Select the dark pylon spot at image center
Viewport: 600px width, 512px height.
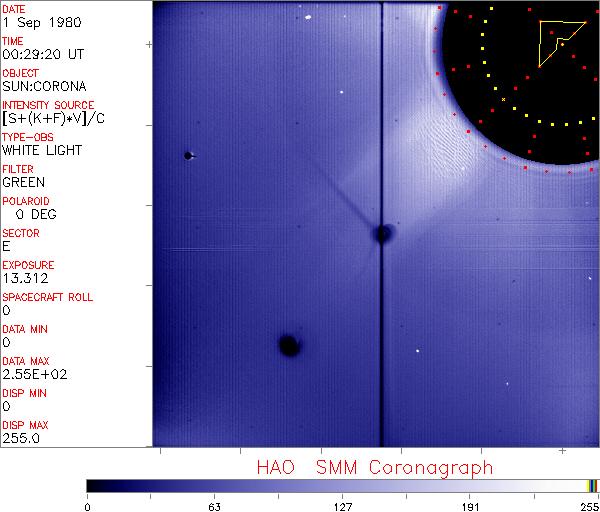pos(382,234)
